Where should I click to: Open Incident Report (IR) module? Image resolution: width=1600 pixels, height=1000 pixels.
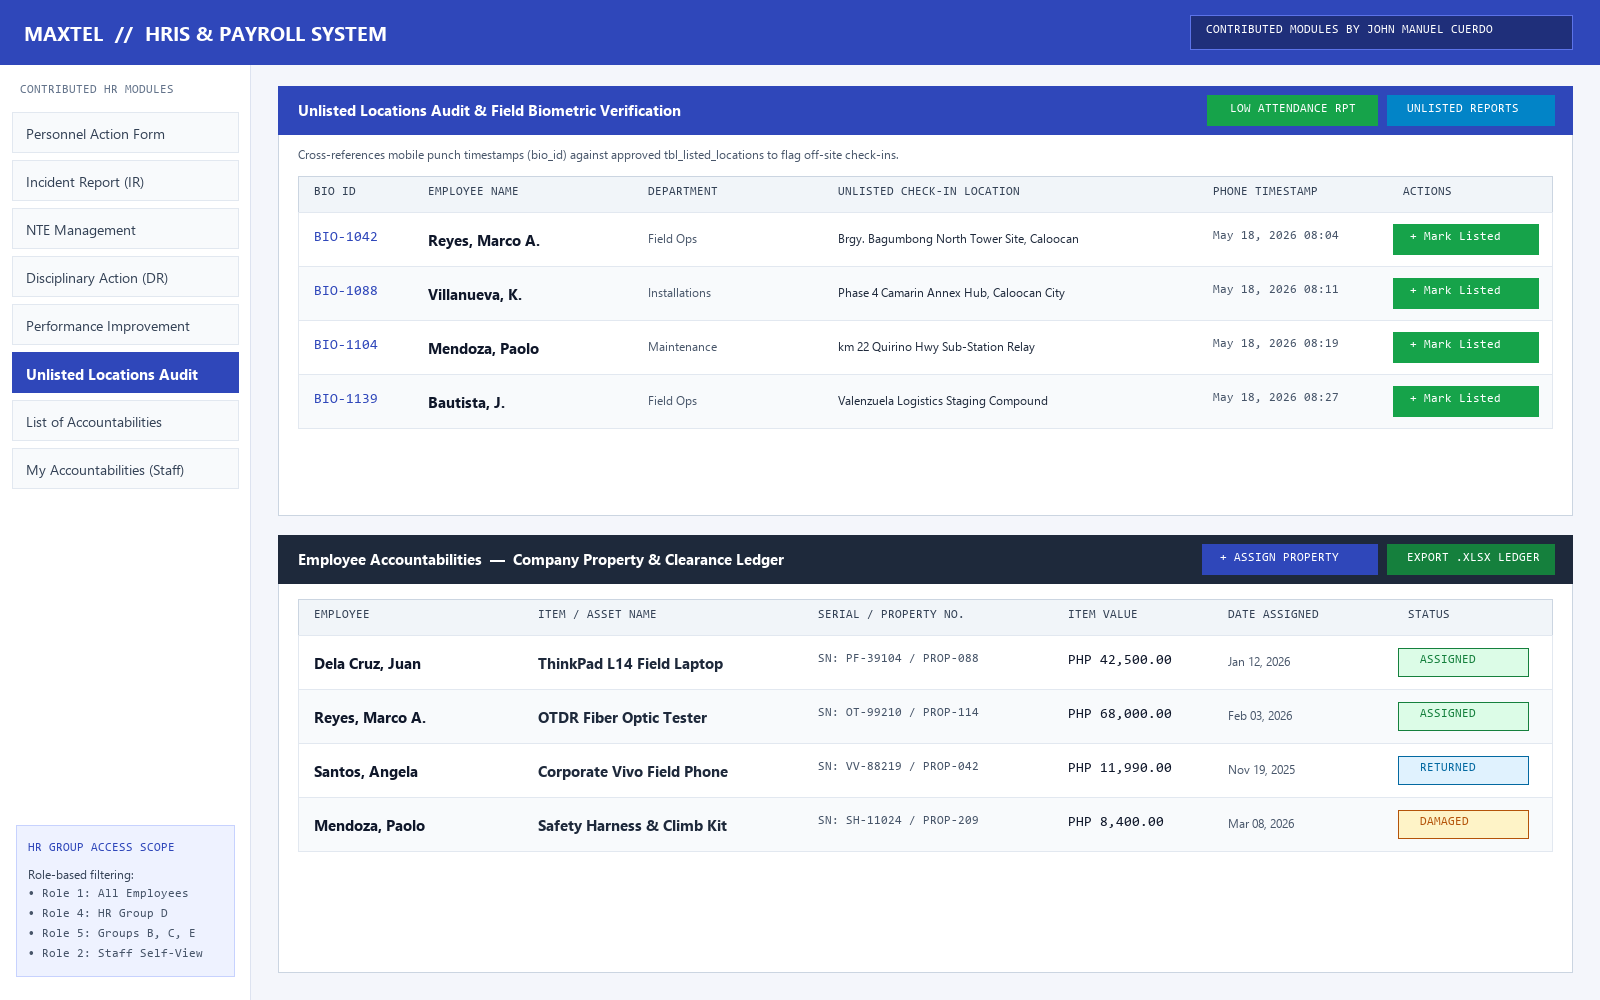coord(125,181)
